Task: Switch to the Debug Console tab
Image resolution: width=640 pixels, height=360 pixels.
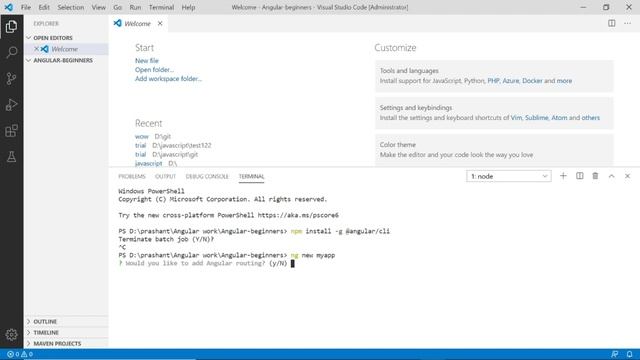Action: [207, 176]
